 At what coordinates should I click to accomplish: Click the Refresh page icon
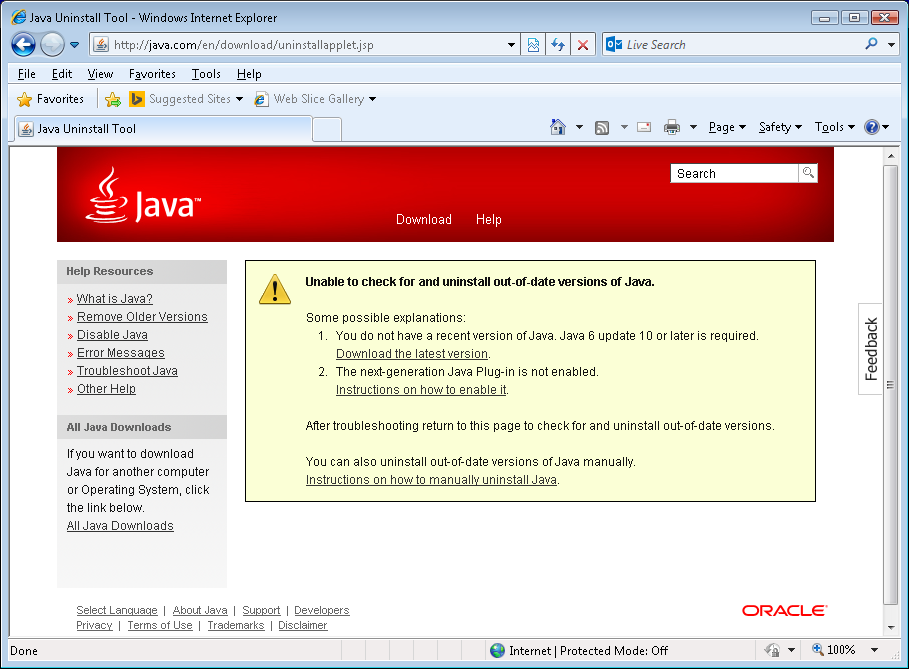tap(558, 45)
